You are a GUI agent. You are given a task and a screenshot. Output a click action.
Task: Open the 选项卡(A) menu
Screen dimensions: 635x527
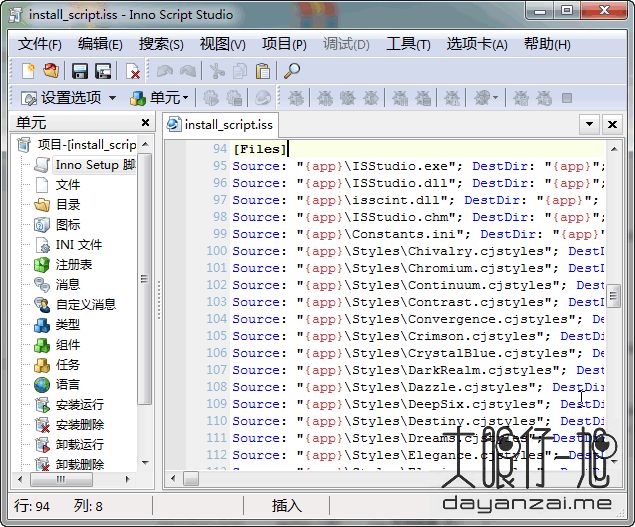click(477, 44)
